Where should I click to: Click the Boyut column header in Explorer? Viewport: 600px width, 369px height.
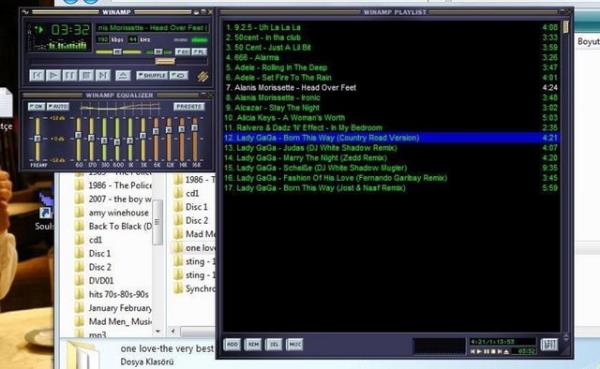(588, 41)
